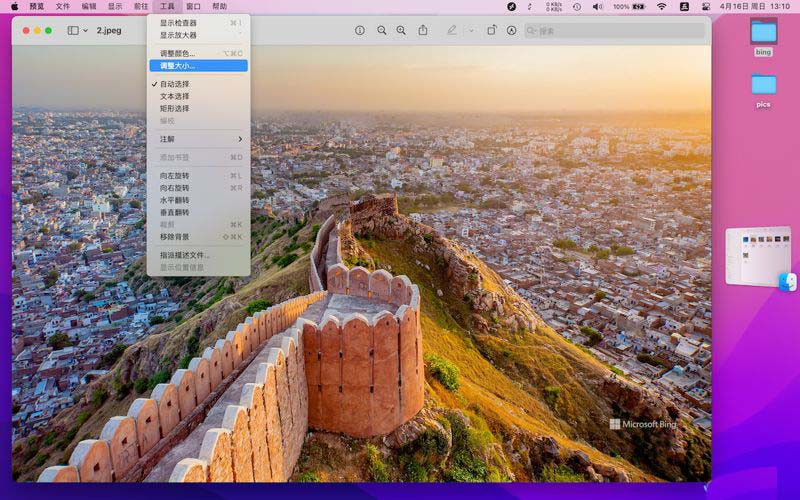Click the Wi-Fi icon in menu bar
This screenshot has width=800, height=500.
pos(661,6)
